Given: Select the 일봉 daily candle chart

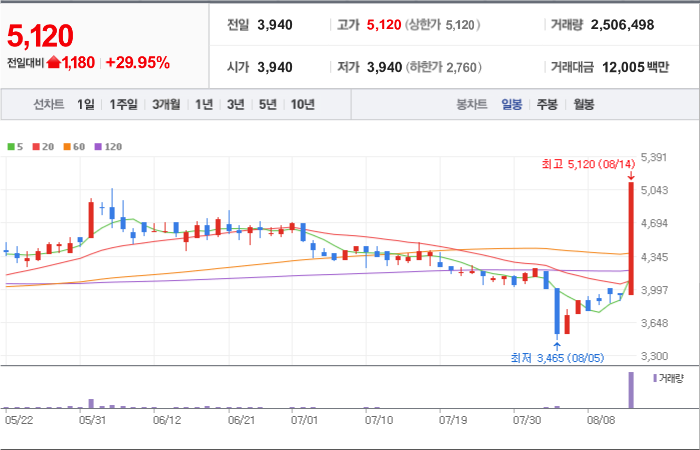Looking at the screenshot, I should coord(512,104).
